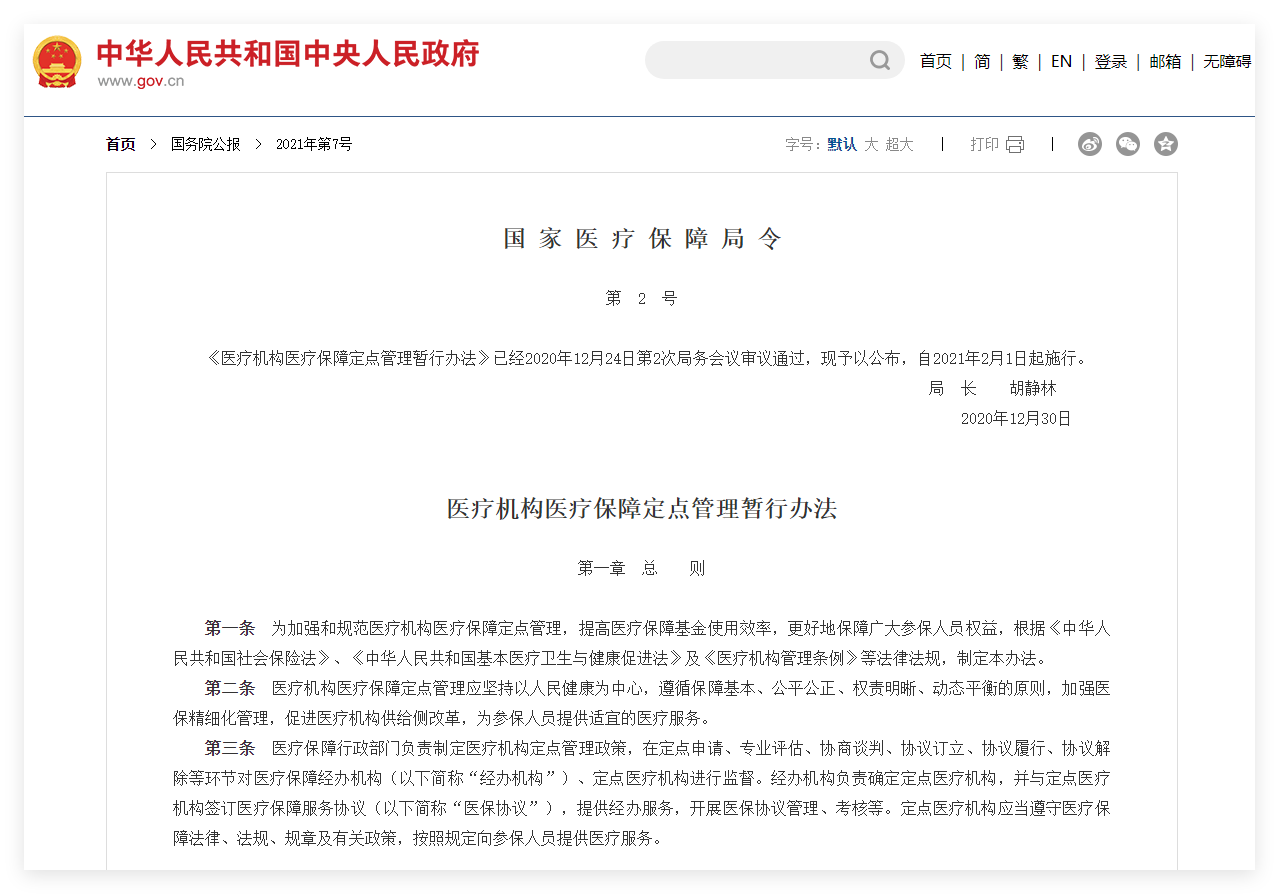
Task: Click the QQ Zone star share icon
Action: (x=1165, y=144)
